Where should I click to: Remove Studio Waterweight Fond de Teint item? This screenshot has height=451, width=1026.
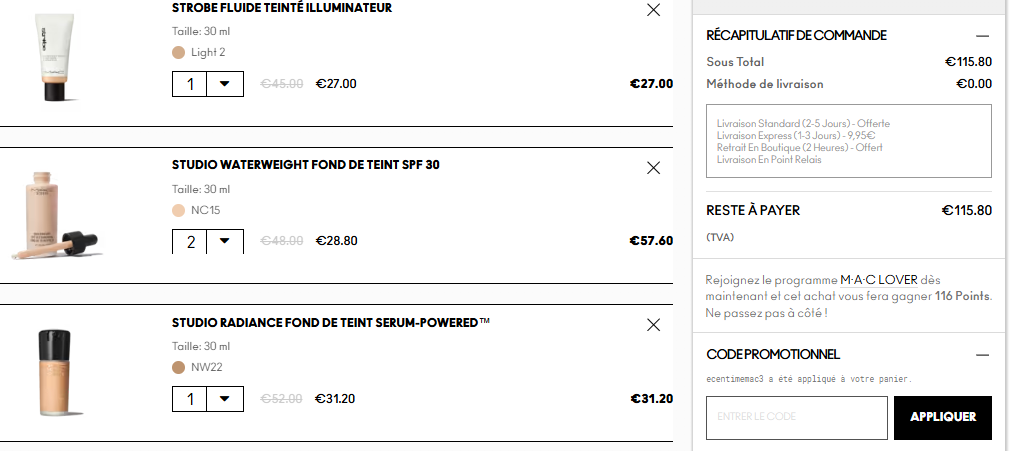tap(654, 168)
